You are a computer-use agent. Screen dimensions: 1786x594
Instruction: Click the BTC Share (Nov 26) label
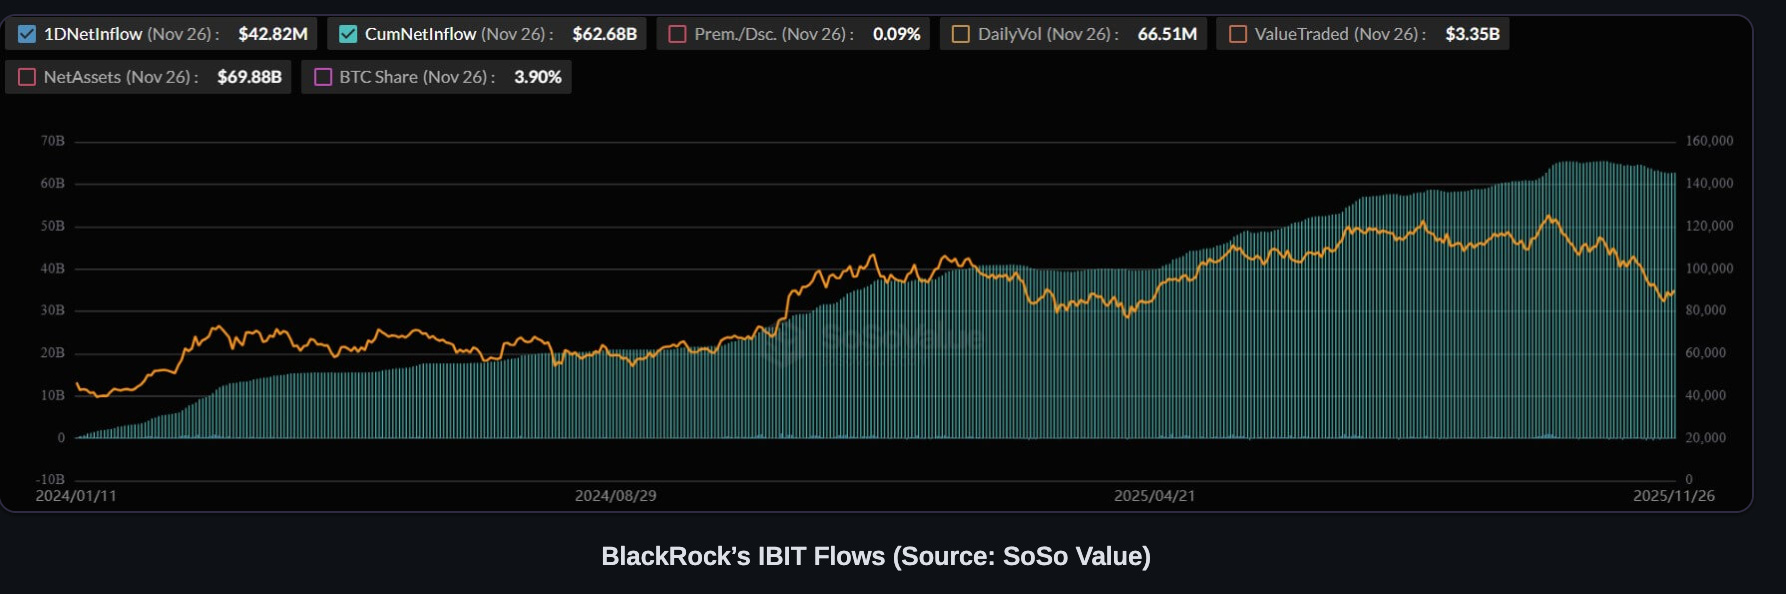pos(417,77)
